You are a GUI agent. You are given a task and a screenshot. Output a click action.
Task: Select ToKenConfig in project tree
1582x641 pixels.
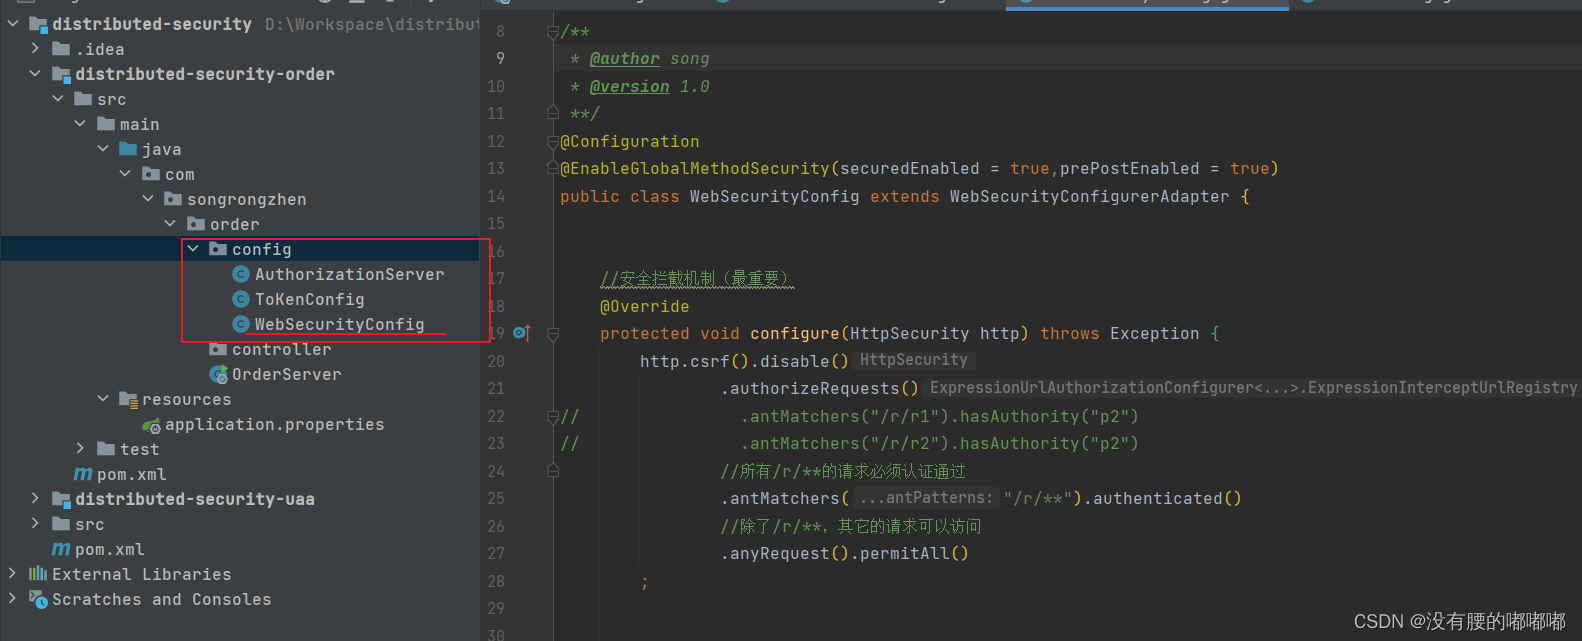309,299
